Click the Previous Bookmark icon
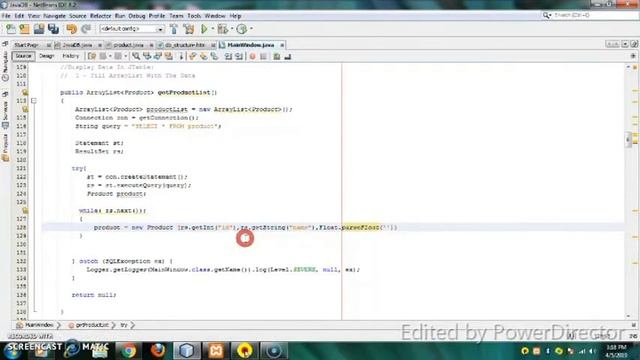 pyautogui.click(x=193, y=56)
